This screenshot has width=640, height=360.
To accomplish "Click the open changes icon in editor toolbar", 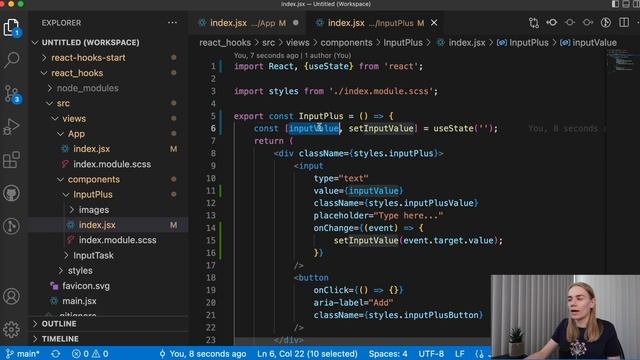I will click(534, 23).
